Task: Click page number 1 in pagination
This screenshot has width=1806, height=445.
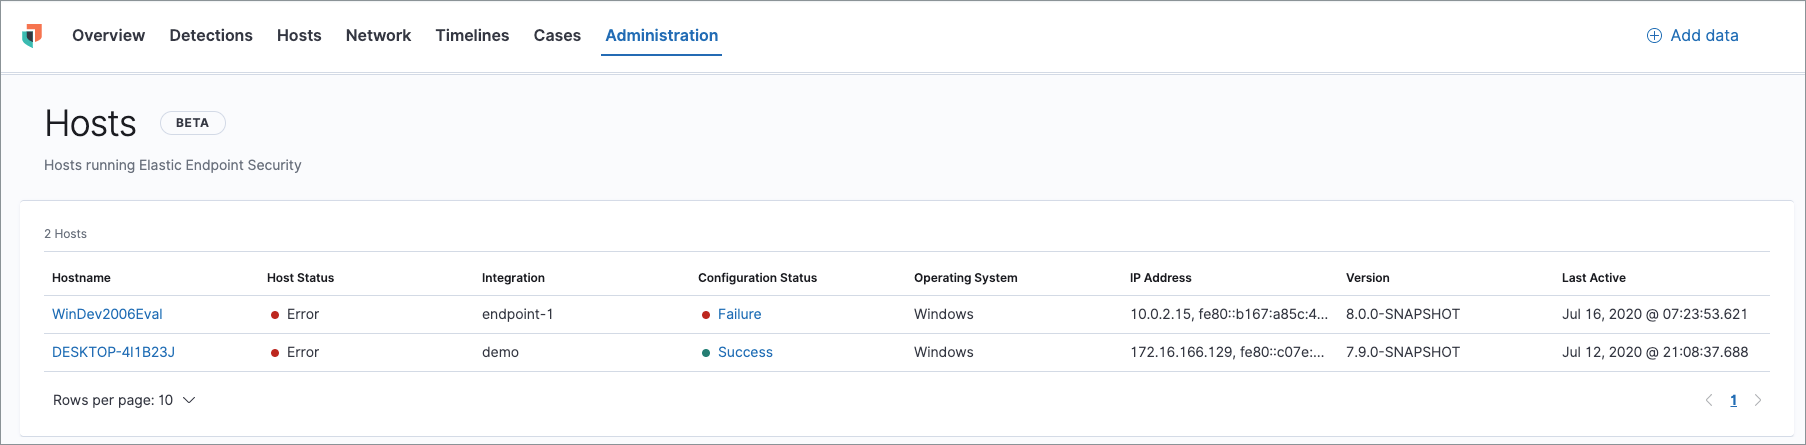Action: click(x=1733, y=400)
